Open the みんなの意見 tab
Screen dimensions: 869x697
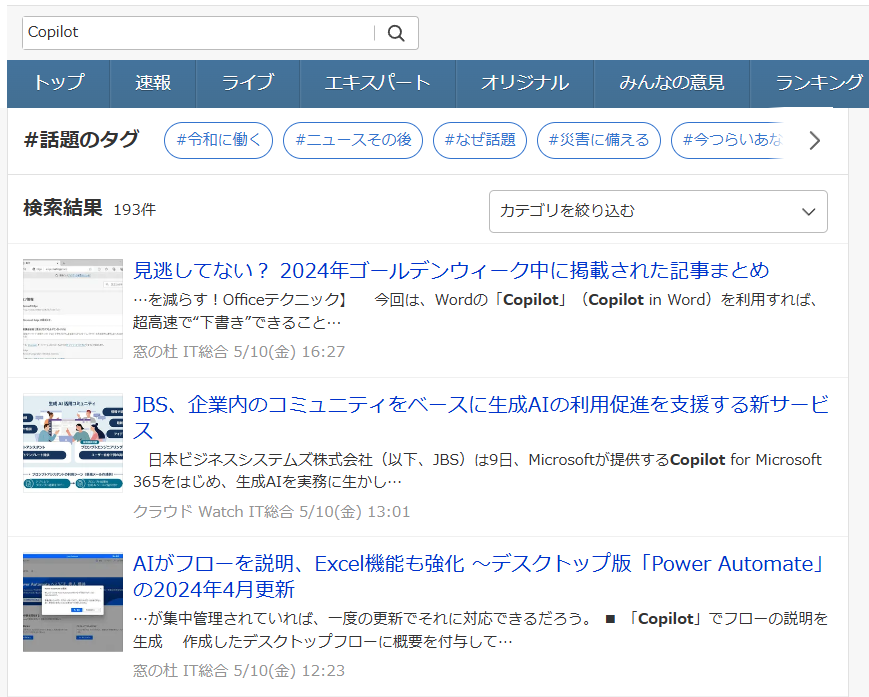(672, 83)
